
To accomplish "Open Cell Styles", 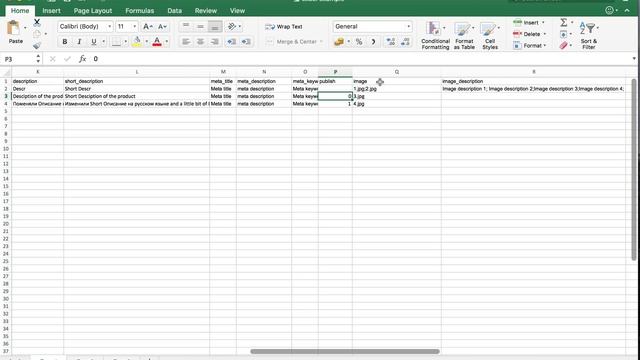I will pyautogui.click(x=490, y=36).
